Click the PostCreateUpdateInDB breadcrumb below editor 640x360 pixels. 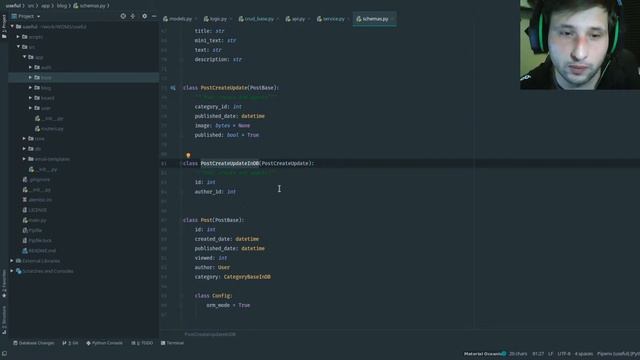[210, 334]
